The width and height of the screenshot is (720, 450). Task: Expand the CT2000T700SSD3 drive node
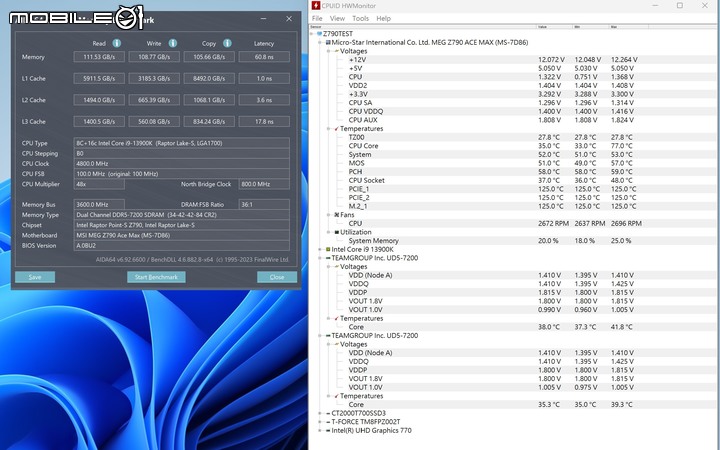(320, 413)
